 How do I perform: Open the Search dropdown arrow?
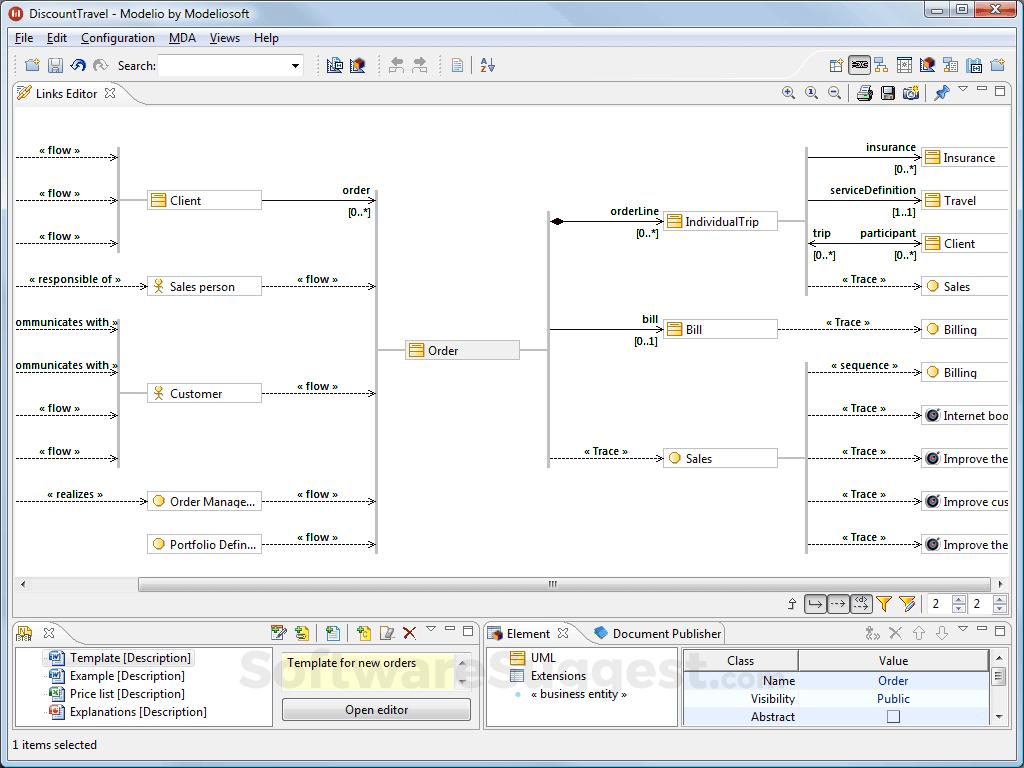pyautogui.click(x=295, y=66)
